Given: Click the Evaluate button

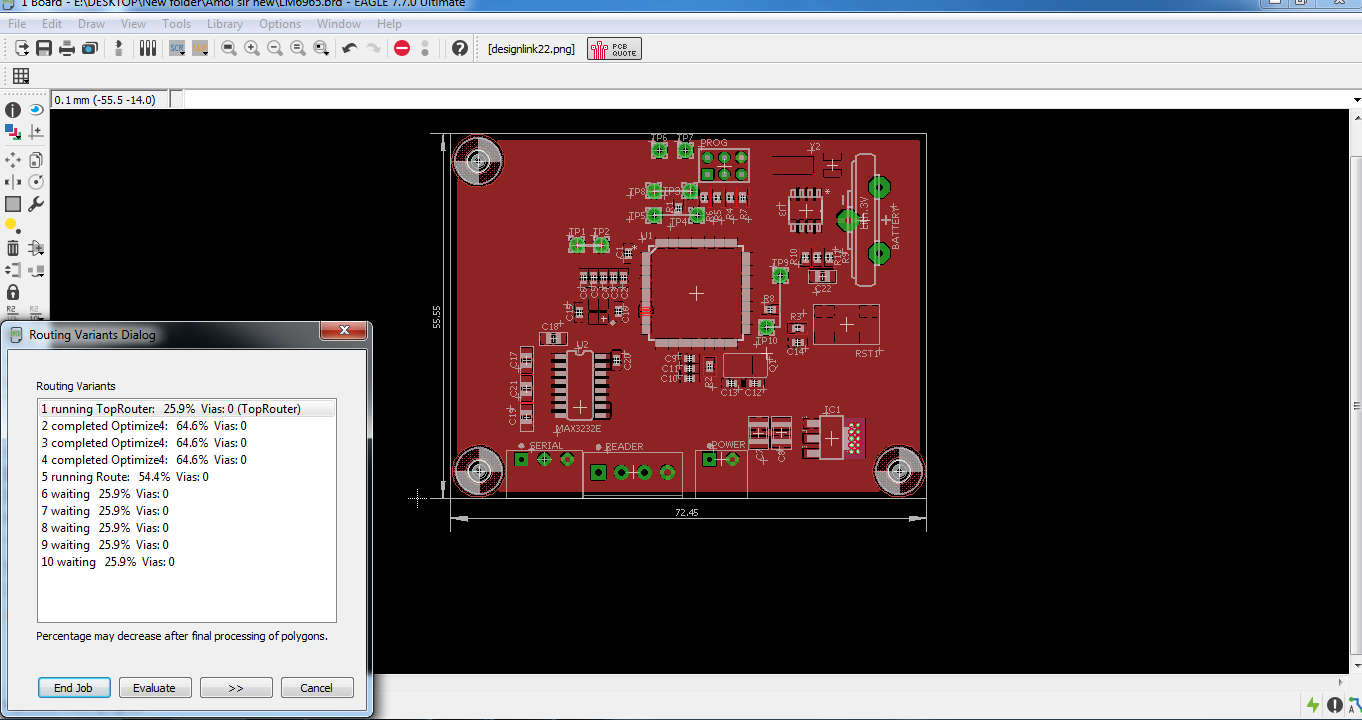Looking at the screenshot, I should pyautogui.click(x=155, y=688).
